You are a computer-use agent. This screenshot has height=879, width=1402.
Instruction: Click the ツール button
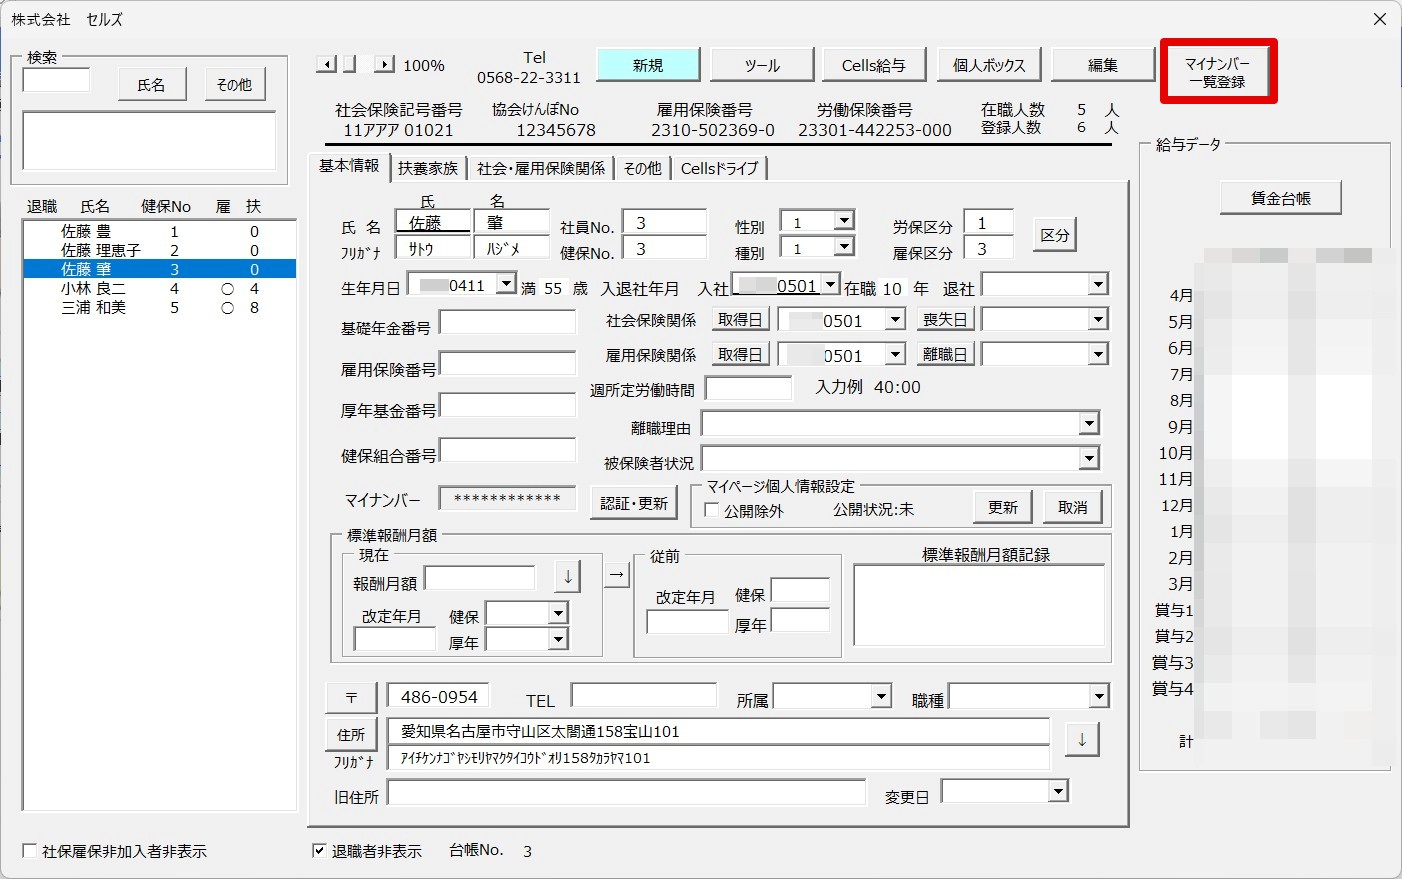[762, 65]
